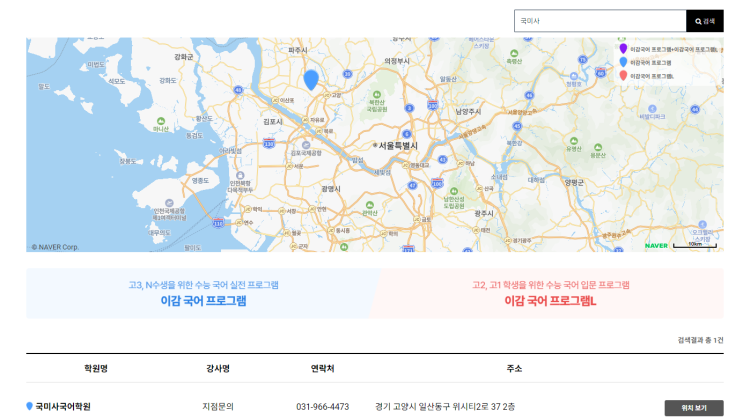Open the 이감 국어 프로그램 blue tab
This screenshot has width=743, height=420.
[203, 293]
